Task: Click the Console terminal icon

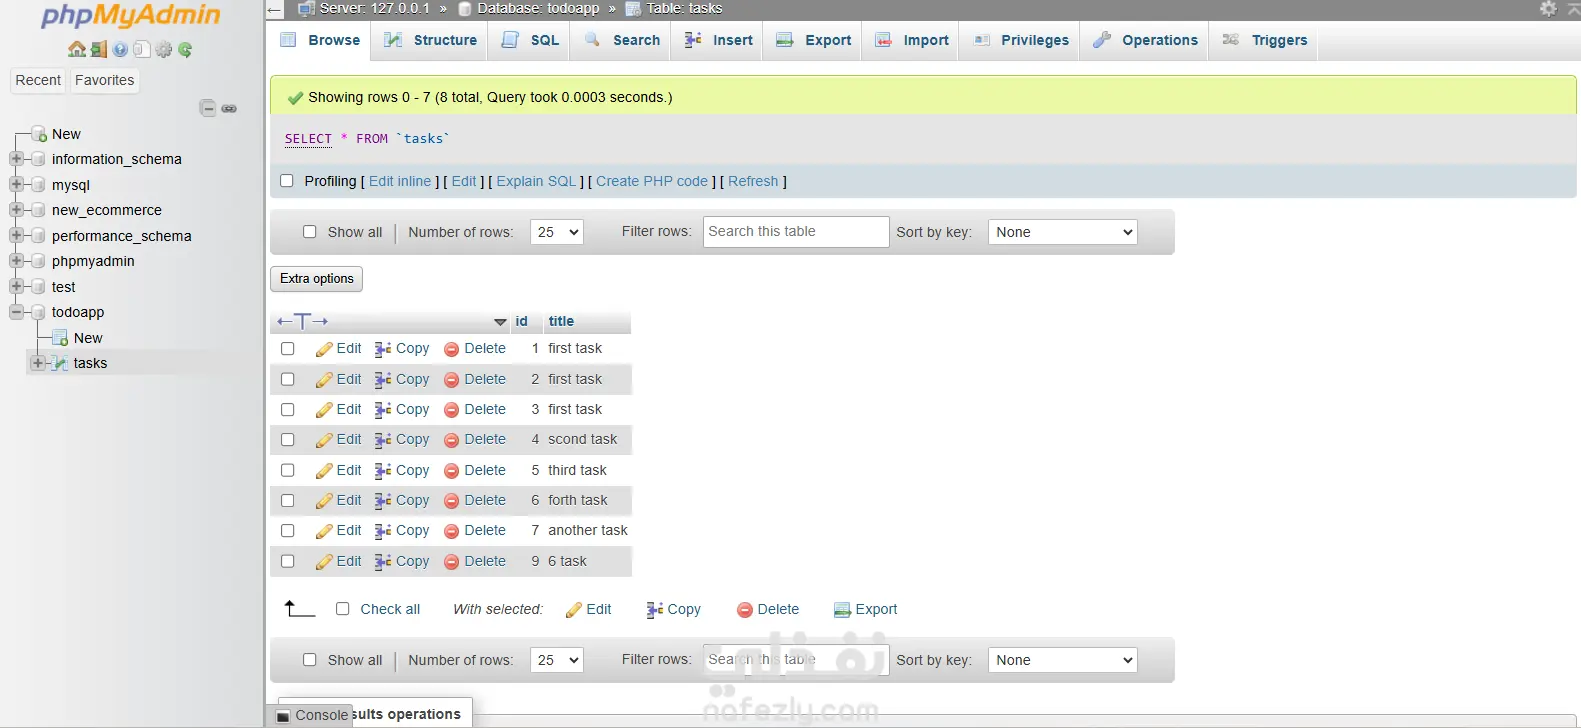Action: [x=283, y=716]
